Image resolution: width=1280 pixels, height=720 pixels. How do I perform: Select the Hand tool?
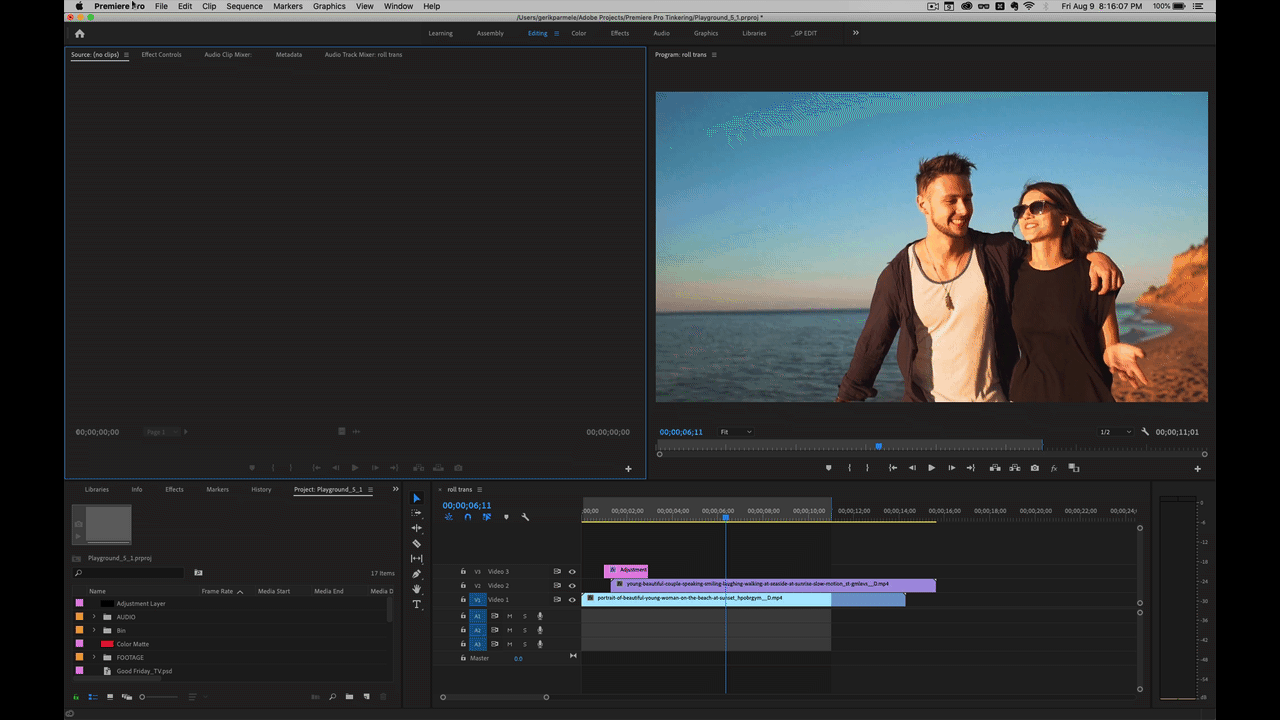coord(416,589)
